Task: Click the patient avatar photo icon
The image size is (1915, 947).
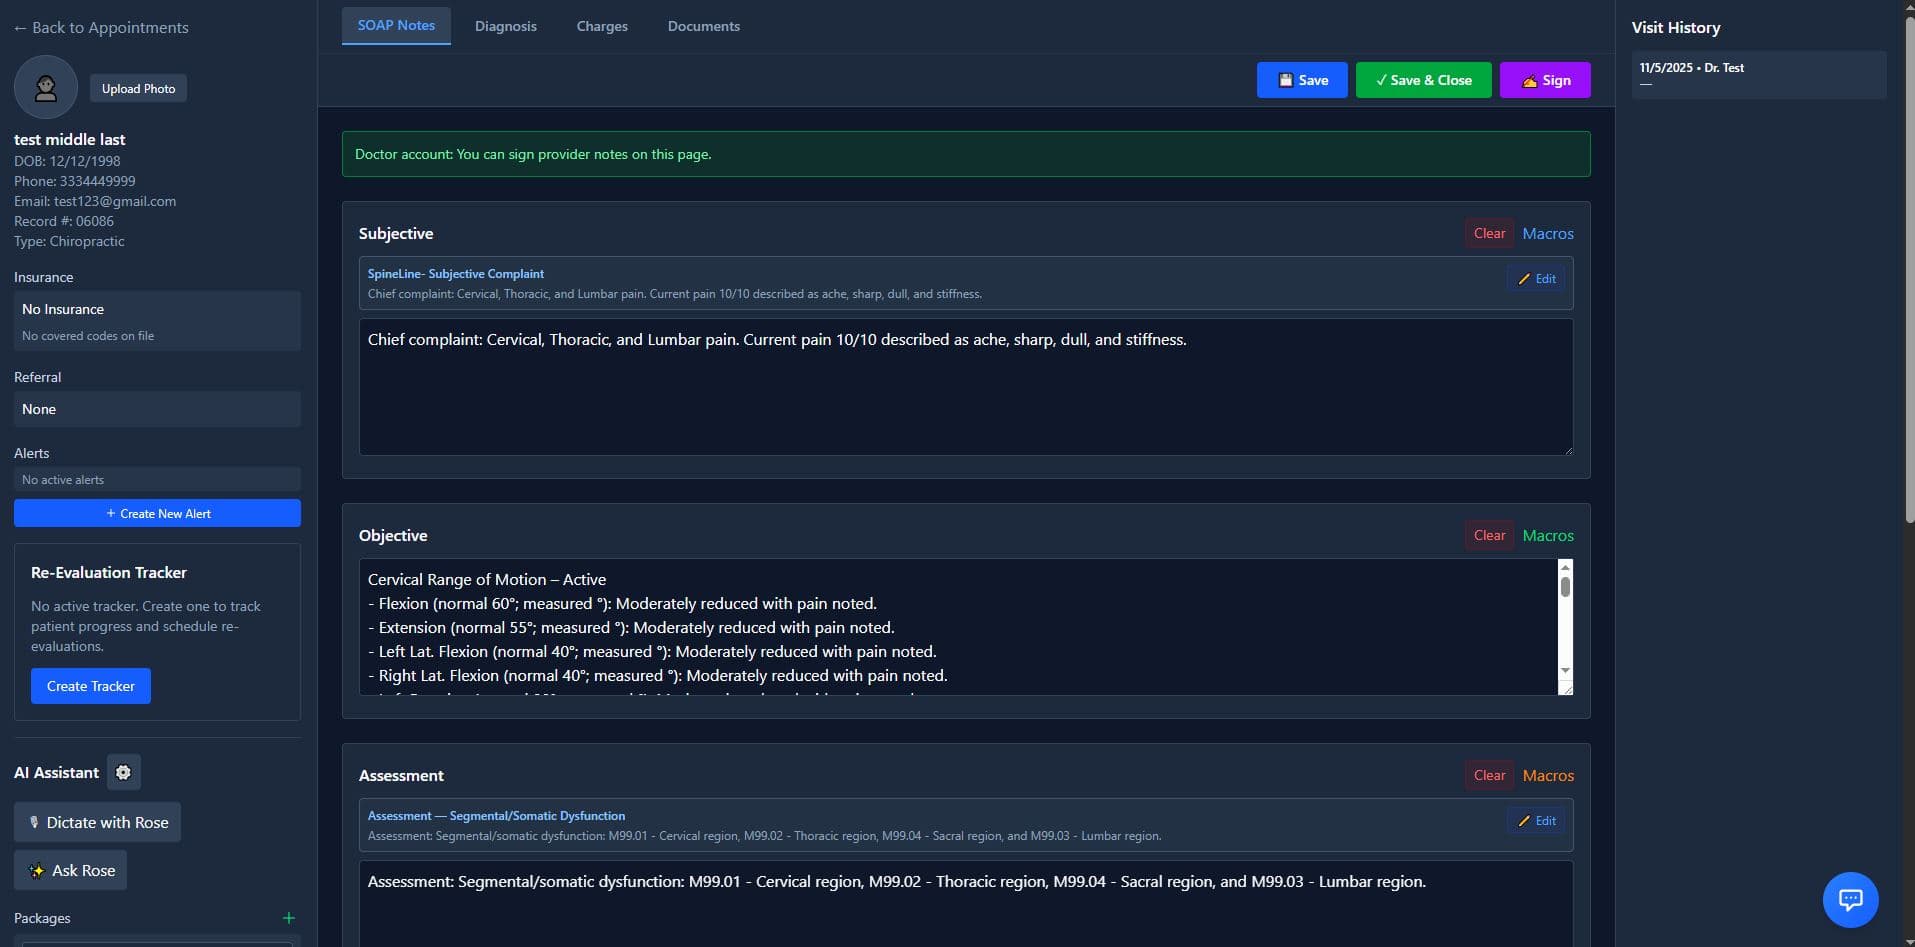Action: point(46,88)
